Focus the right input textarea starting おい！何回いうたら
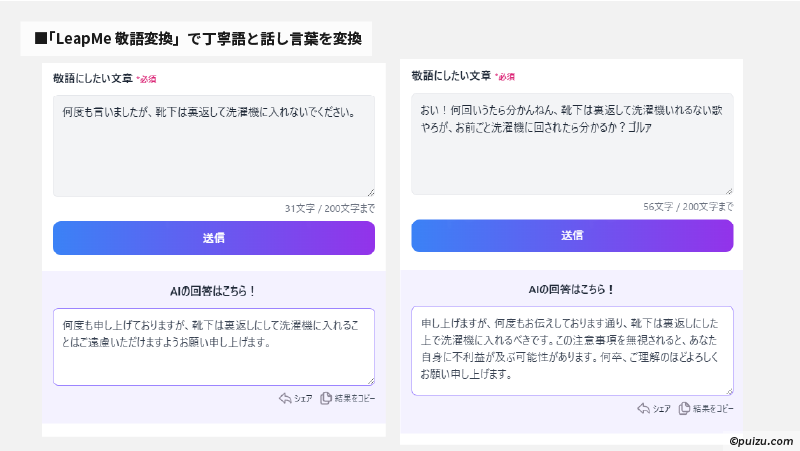The height and width of the screenshot is (451, 800). tap(572, 144)
